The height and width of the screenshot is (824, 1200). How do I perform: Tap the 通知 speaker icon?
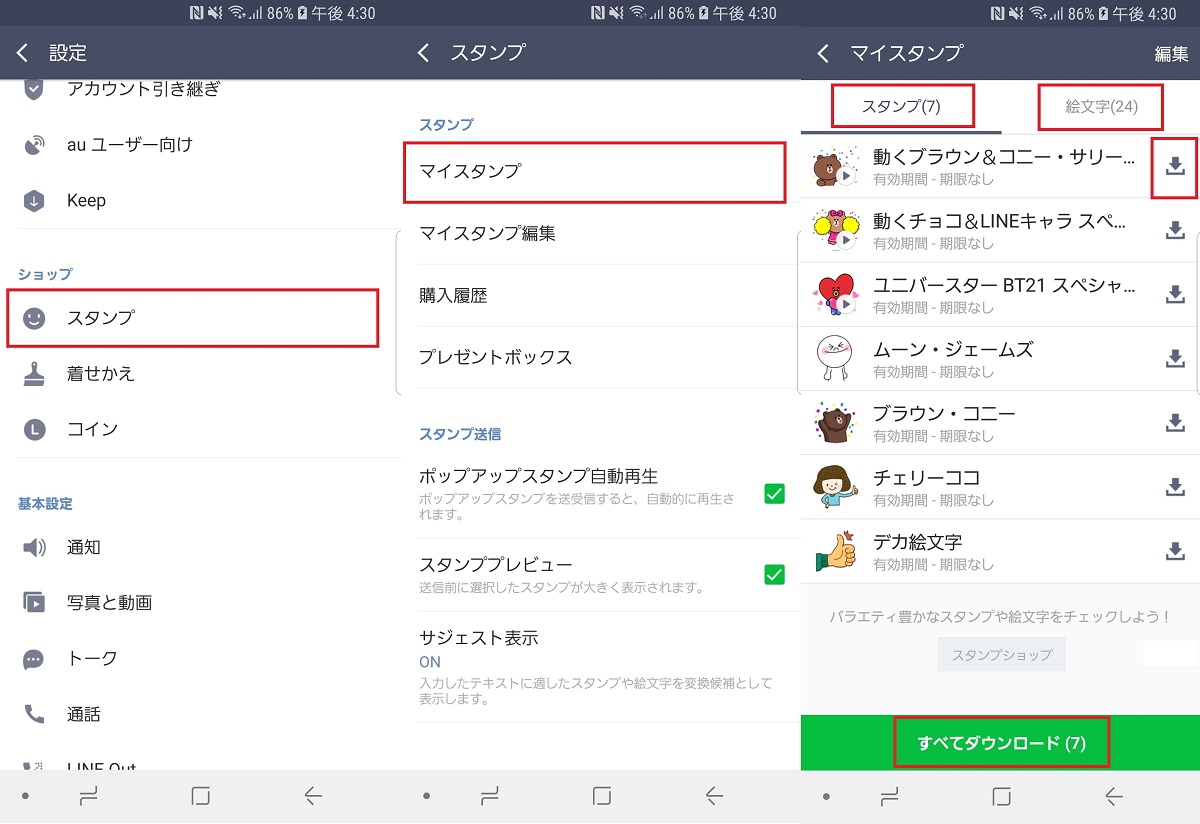pos(34,547)
